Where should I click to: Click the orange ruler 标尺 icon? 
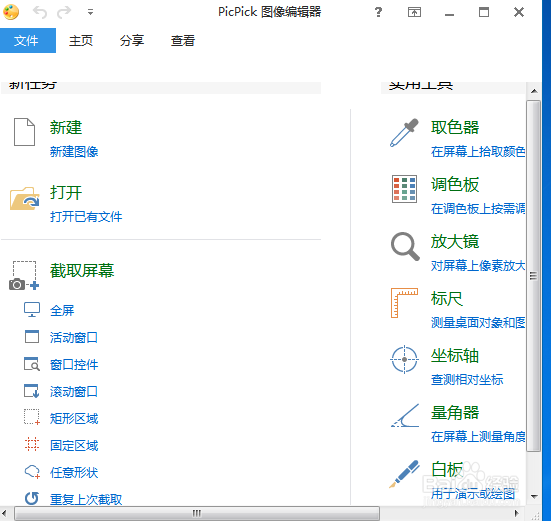pos(404,303)
